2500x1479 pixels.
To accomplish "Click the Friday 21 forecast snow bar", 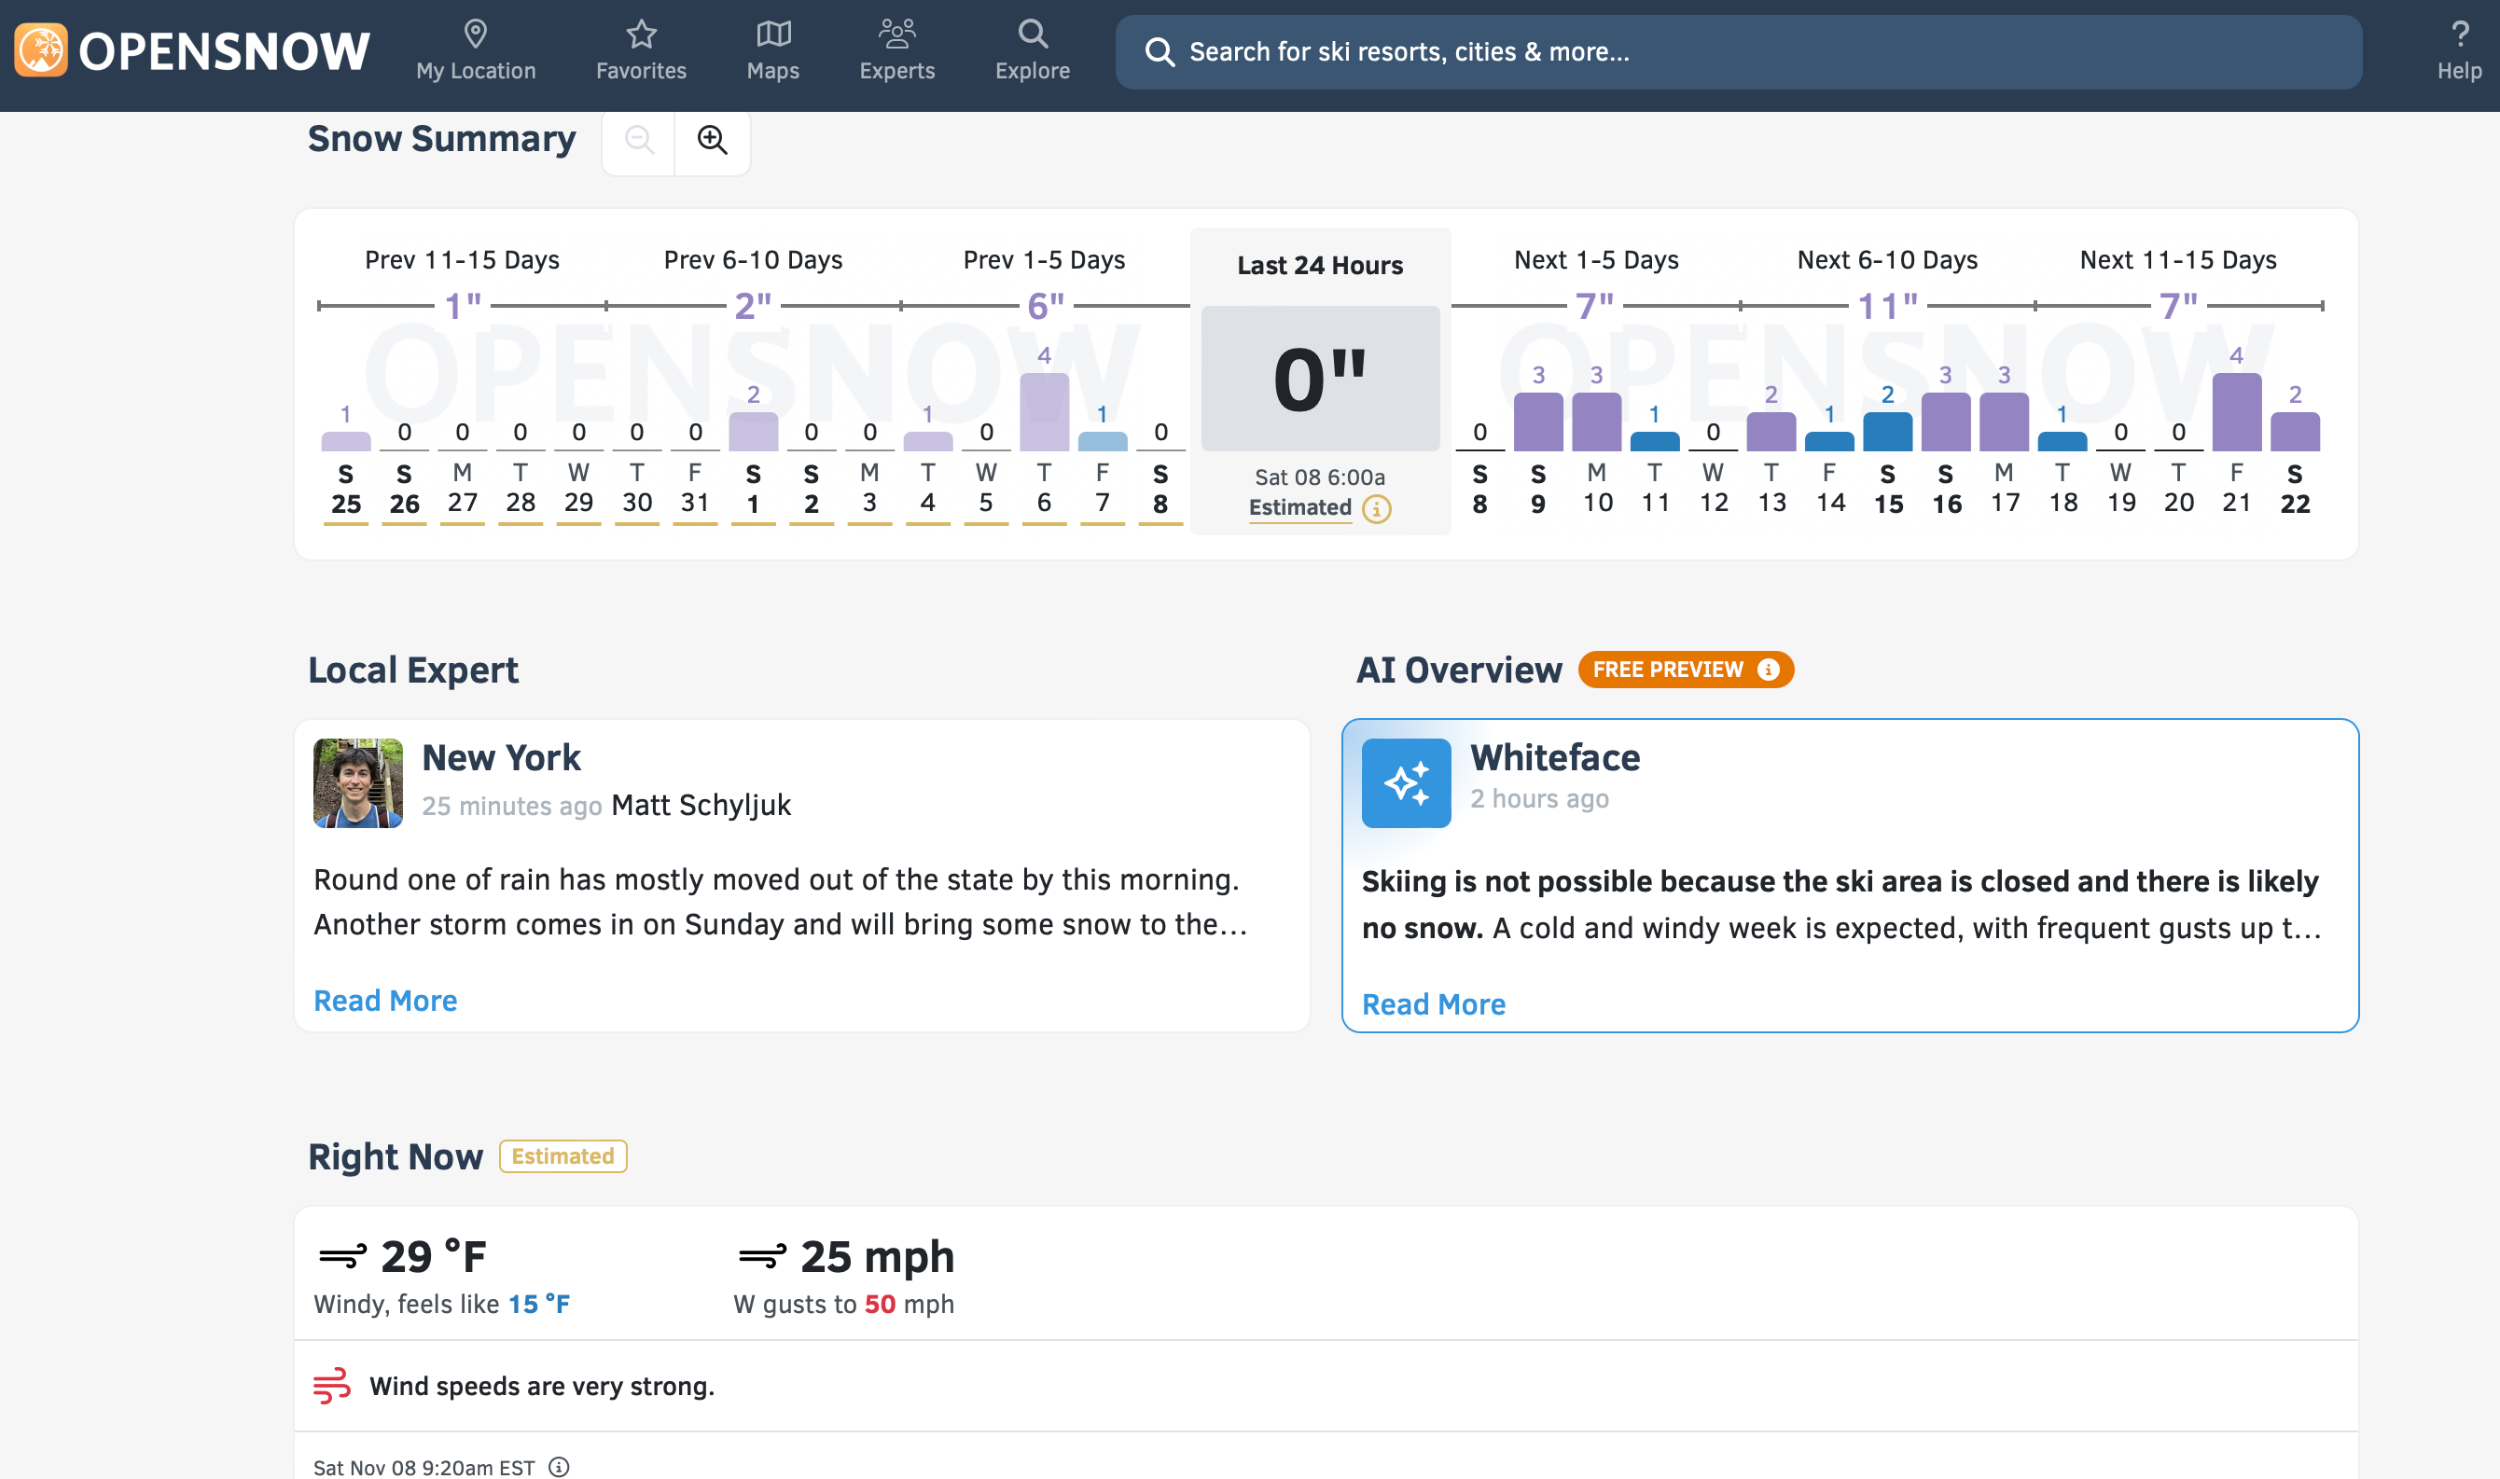I will (2236, 412).
